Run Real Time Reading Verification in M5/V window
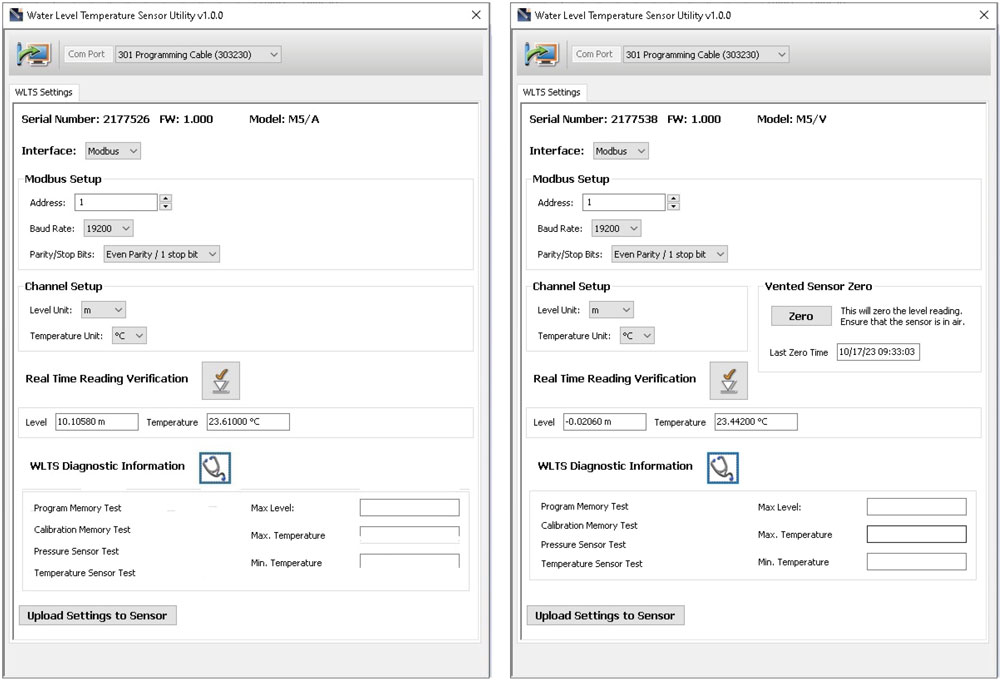This screenshot has width=1000, height=680. pyautogui.click(x=728, y=381)
